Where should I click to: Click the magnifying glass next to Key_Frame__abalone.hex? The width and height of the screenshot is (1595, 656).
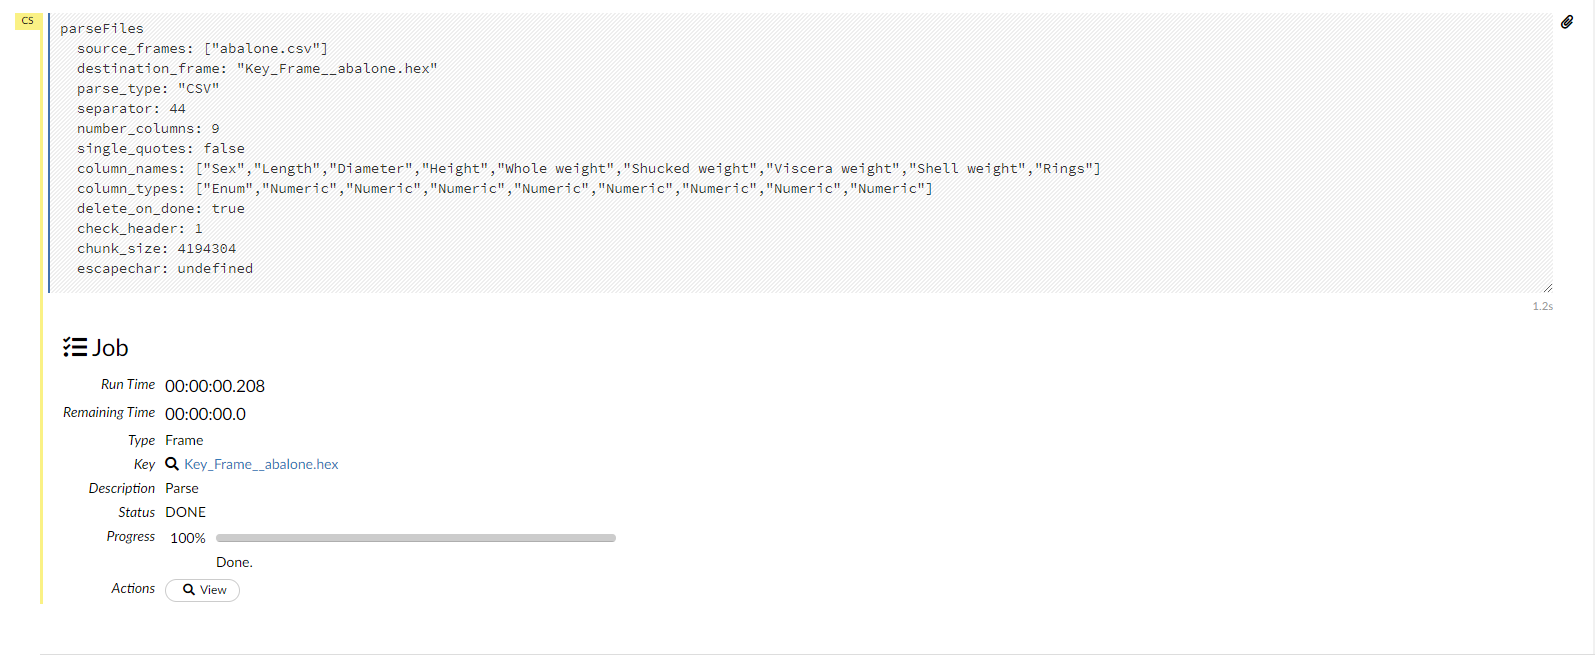coord(172,463)
